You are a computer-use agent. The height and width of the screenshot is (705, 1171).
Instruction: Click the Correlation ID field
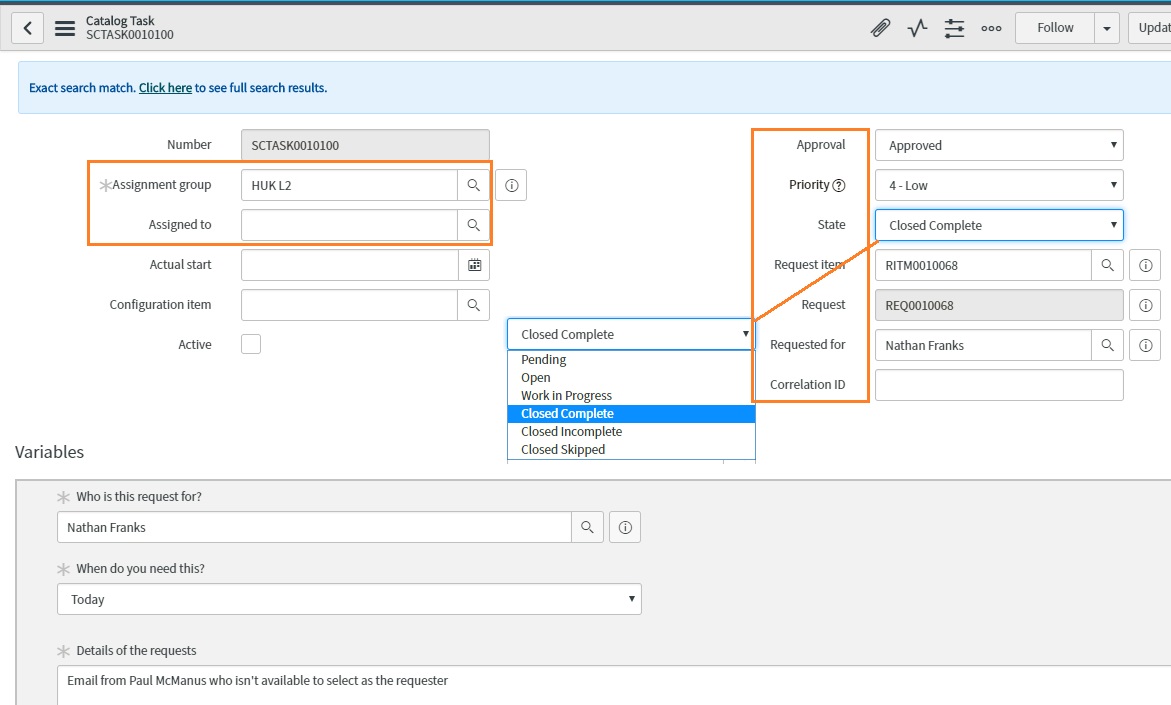click(999, 385)
